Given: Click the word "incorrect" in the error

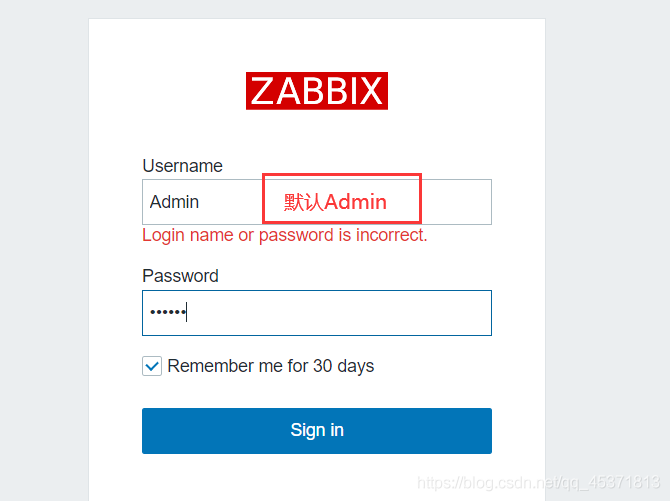Looking at the screenshot, I should tap(390, 236).
